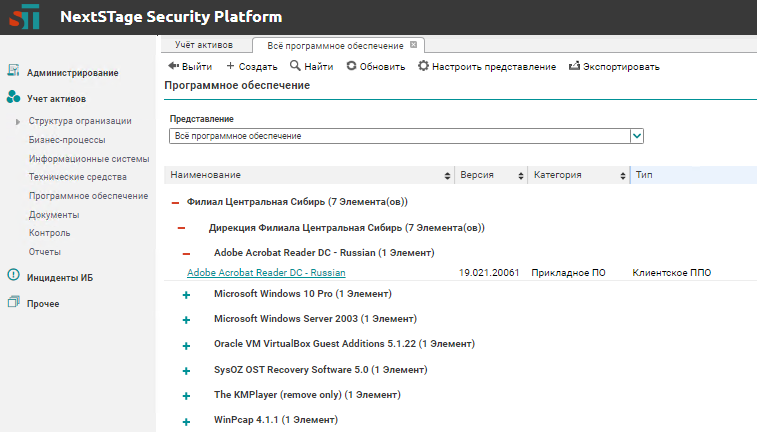Image resolution: width=757 pixels, height=432 pixels.
Task: Click the Обновить refresh icon
Action: (x=351, y=66)
